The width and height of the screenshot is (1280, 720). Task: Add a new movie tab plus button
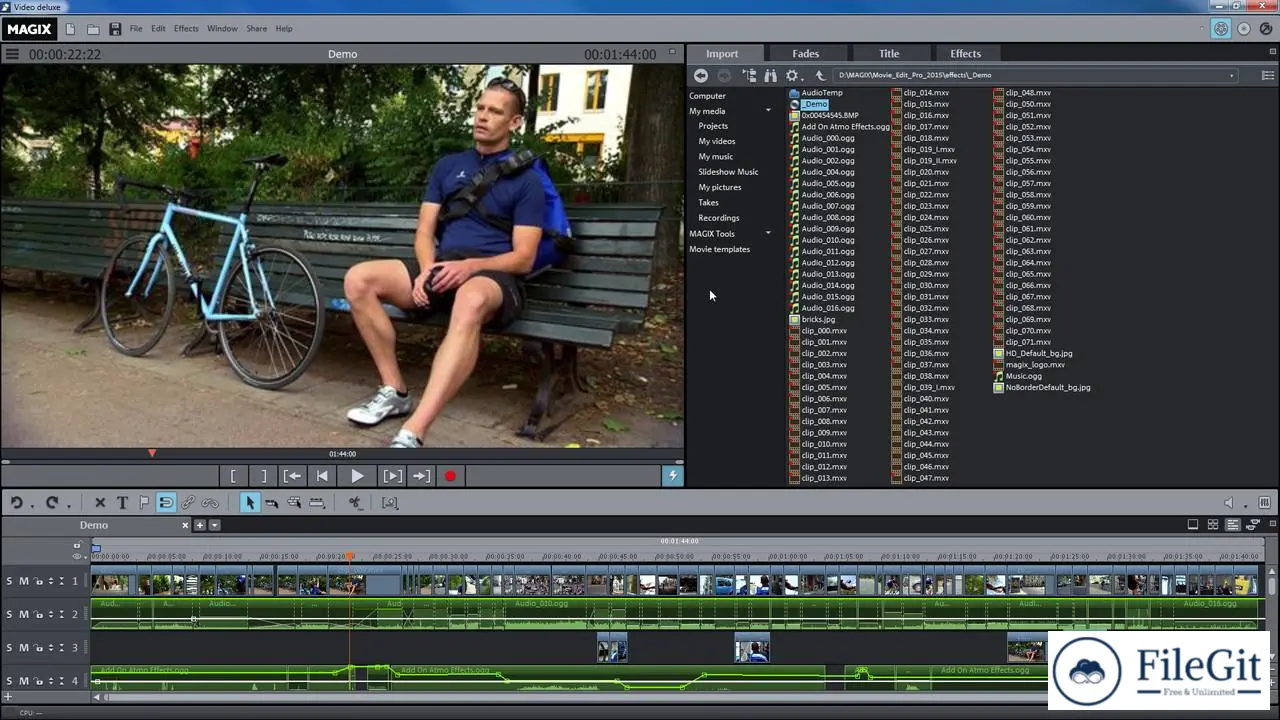200,525
